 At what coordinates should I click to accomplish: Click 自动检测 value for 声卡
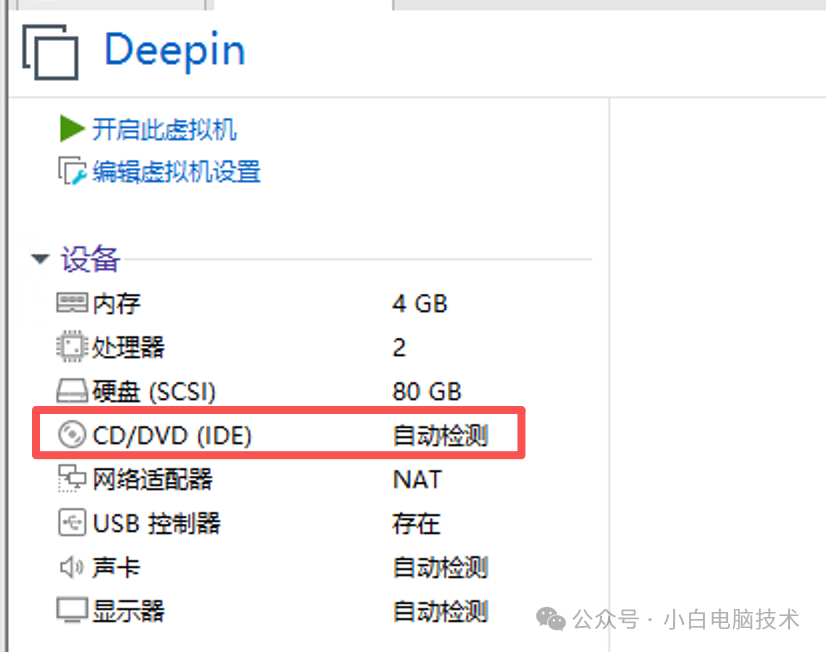pos(440,568)
